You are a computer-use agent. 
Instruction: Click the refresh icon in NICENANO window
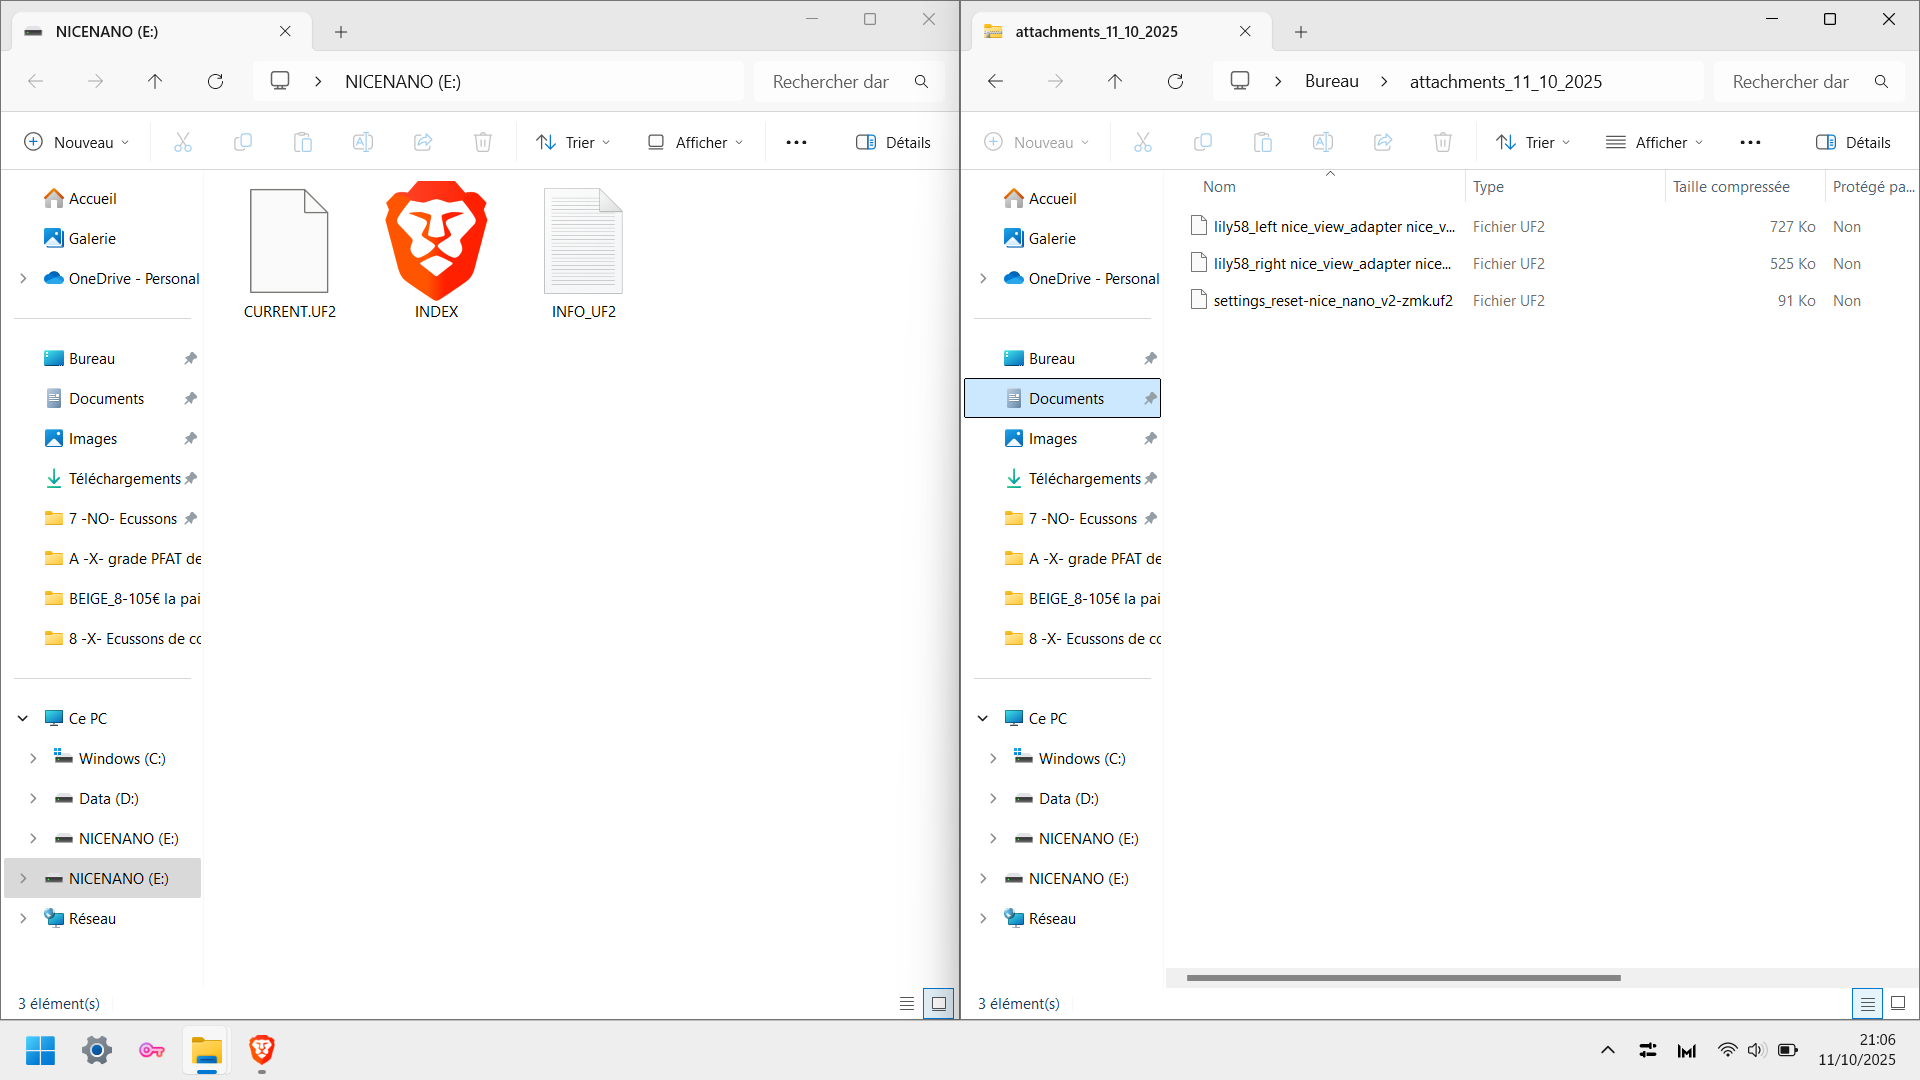(x=215, y=82)
